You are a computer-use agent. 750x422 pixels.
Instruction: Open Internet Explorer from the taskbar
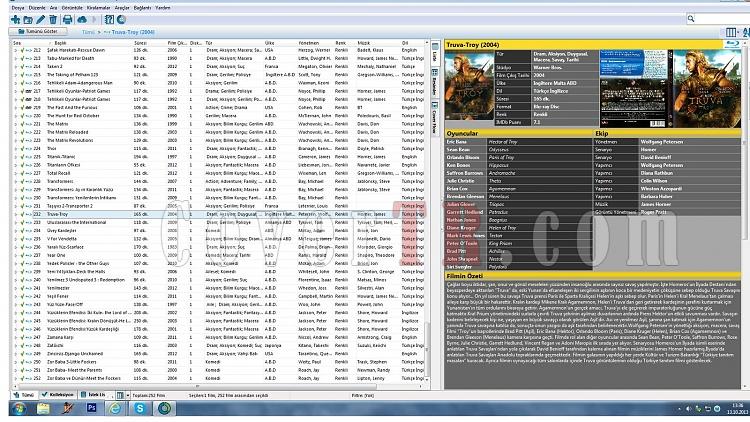click(115, 409)
